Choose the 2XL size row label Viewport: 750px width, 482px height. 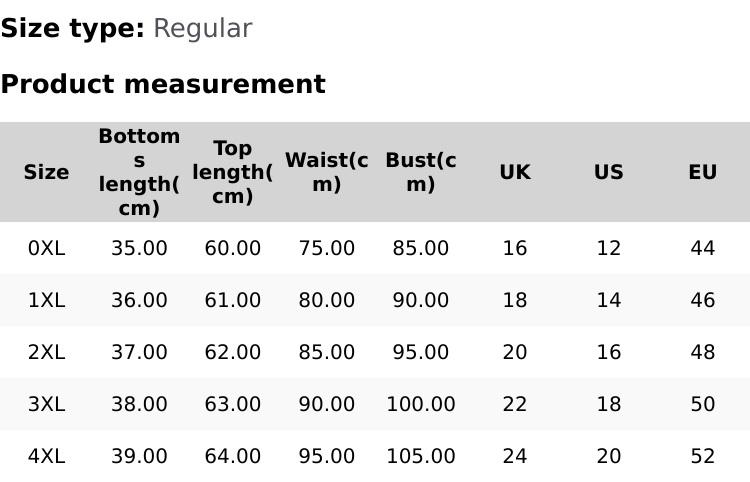pyautogui.click(x=46, y=352)
